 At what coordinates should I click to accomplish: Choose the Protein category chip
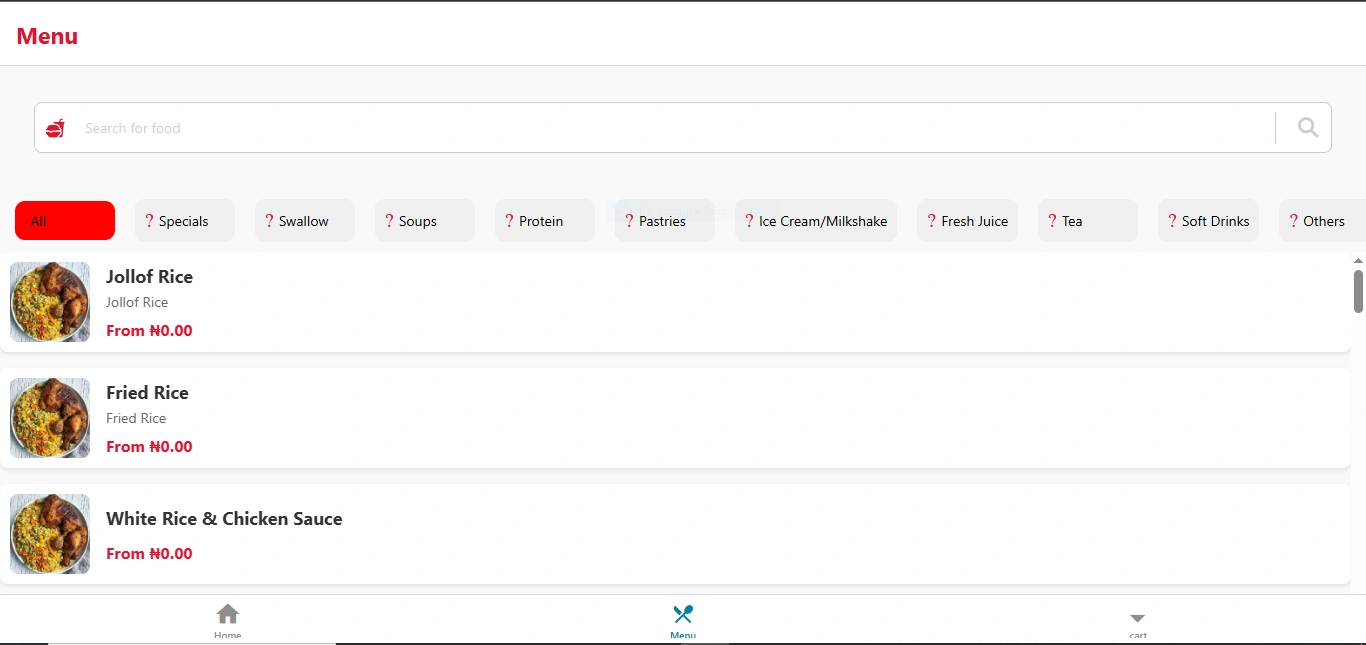(545, 221)
